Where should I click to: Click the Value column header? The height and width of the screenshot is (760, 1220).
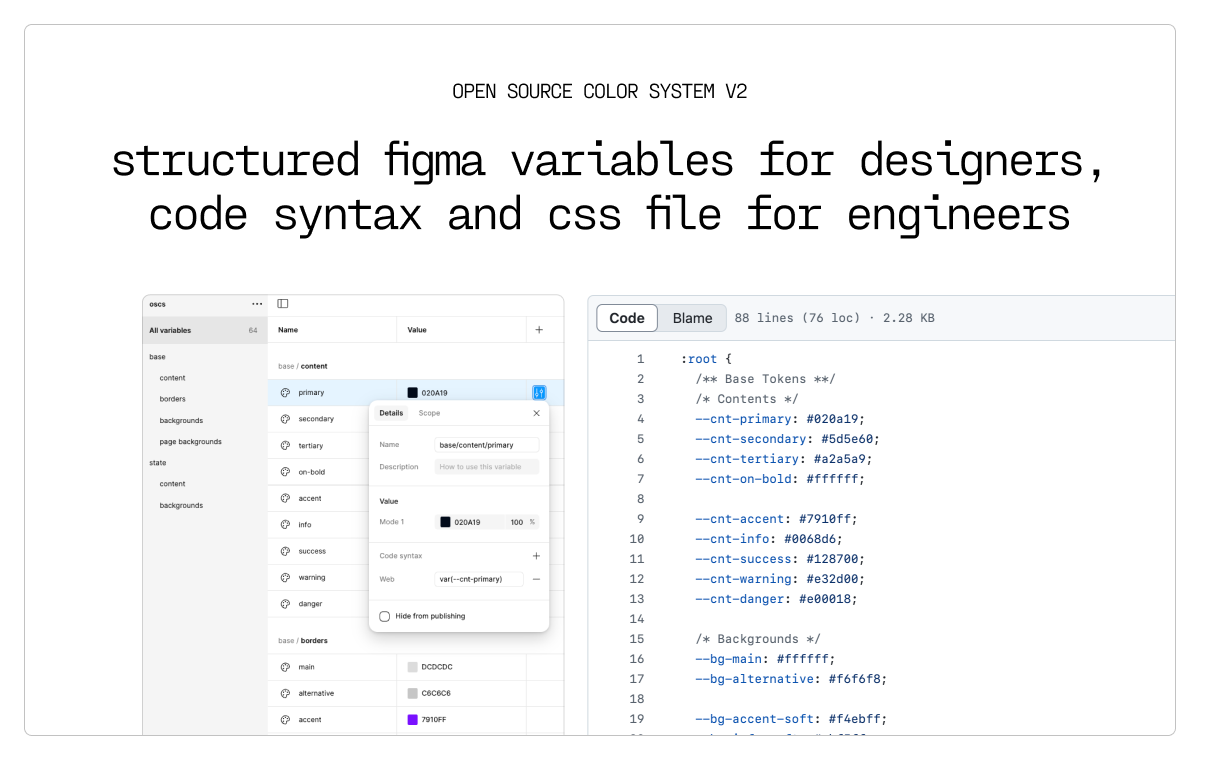click(417, 330)
